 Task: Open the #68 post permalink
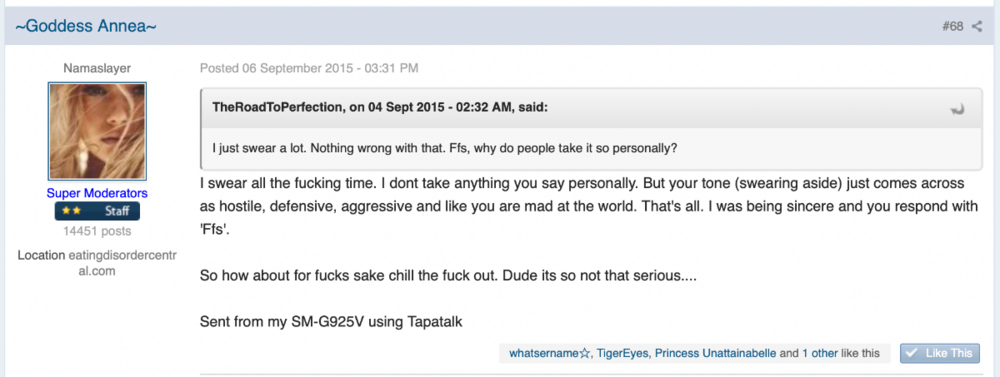click(953, 27)
